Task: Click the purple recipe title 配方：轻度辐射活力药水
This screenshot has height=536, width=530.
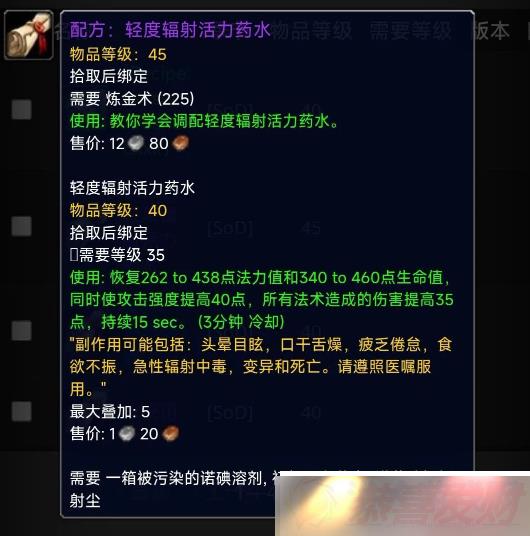Action: pyautogui.click(x=170, y=30)
